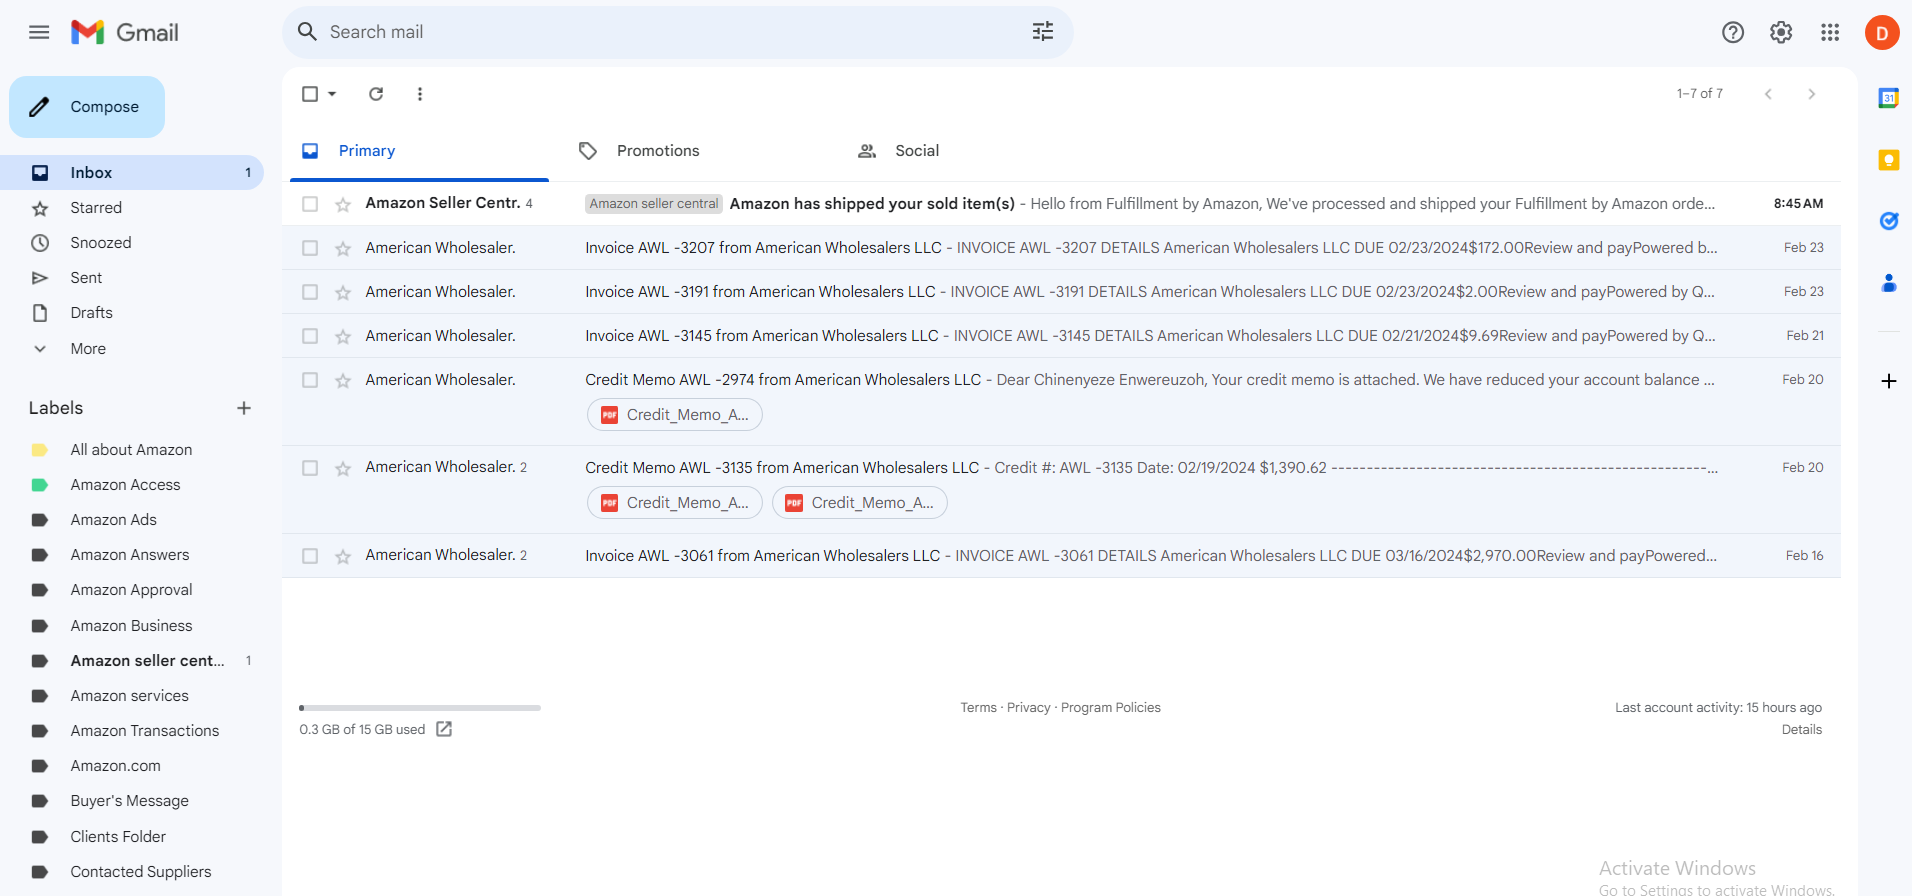Open search filter options icon
This screenshot has height=896, width=1912.
1043,32
